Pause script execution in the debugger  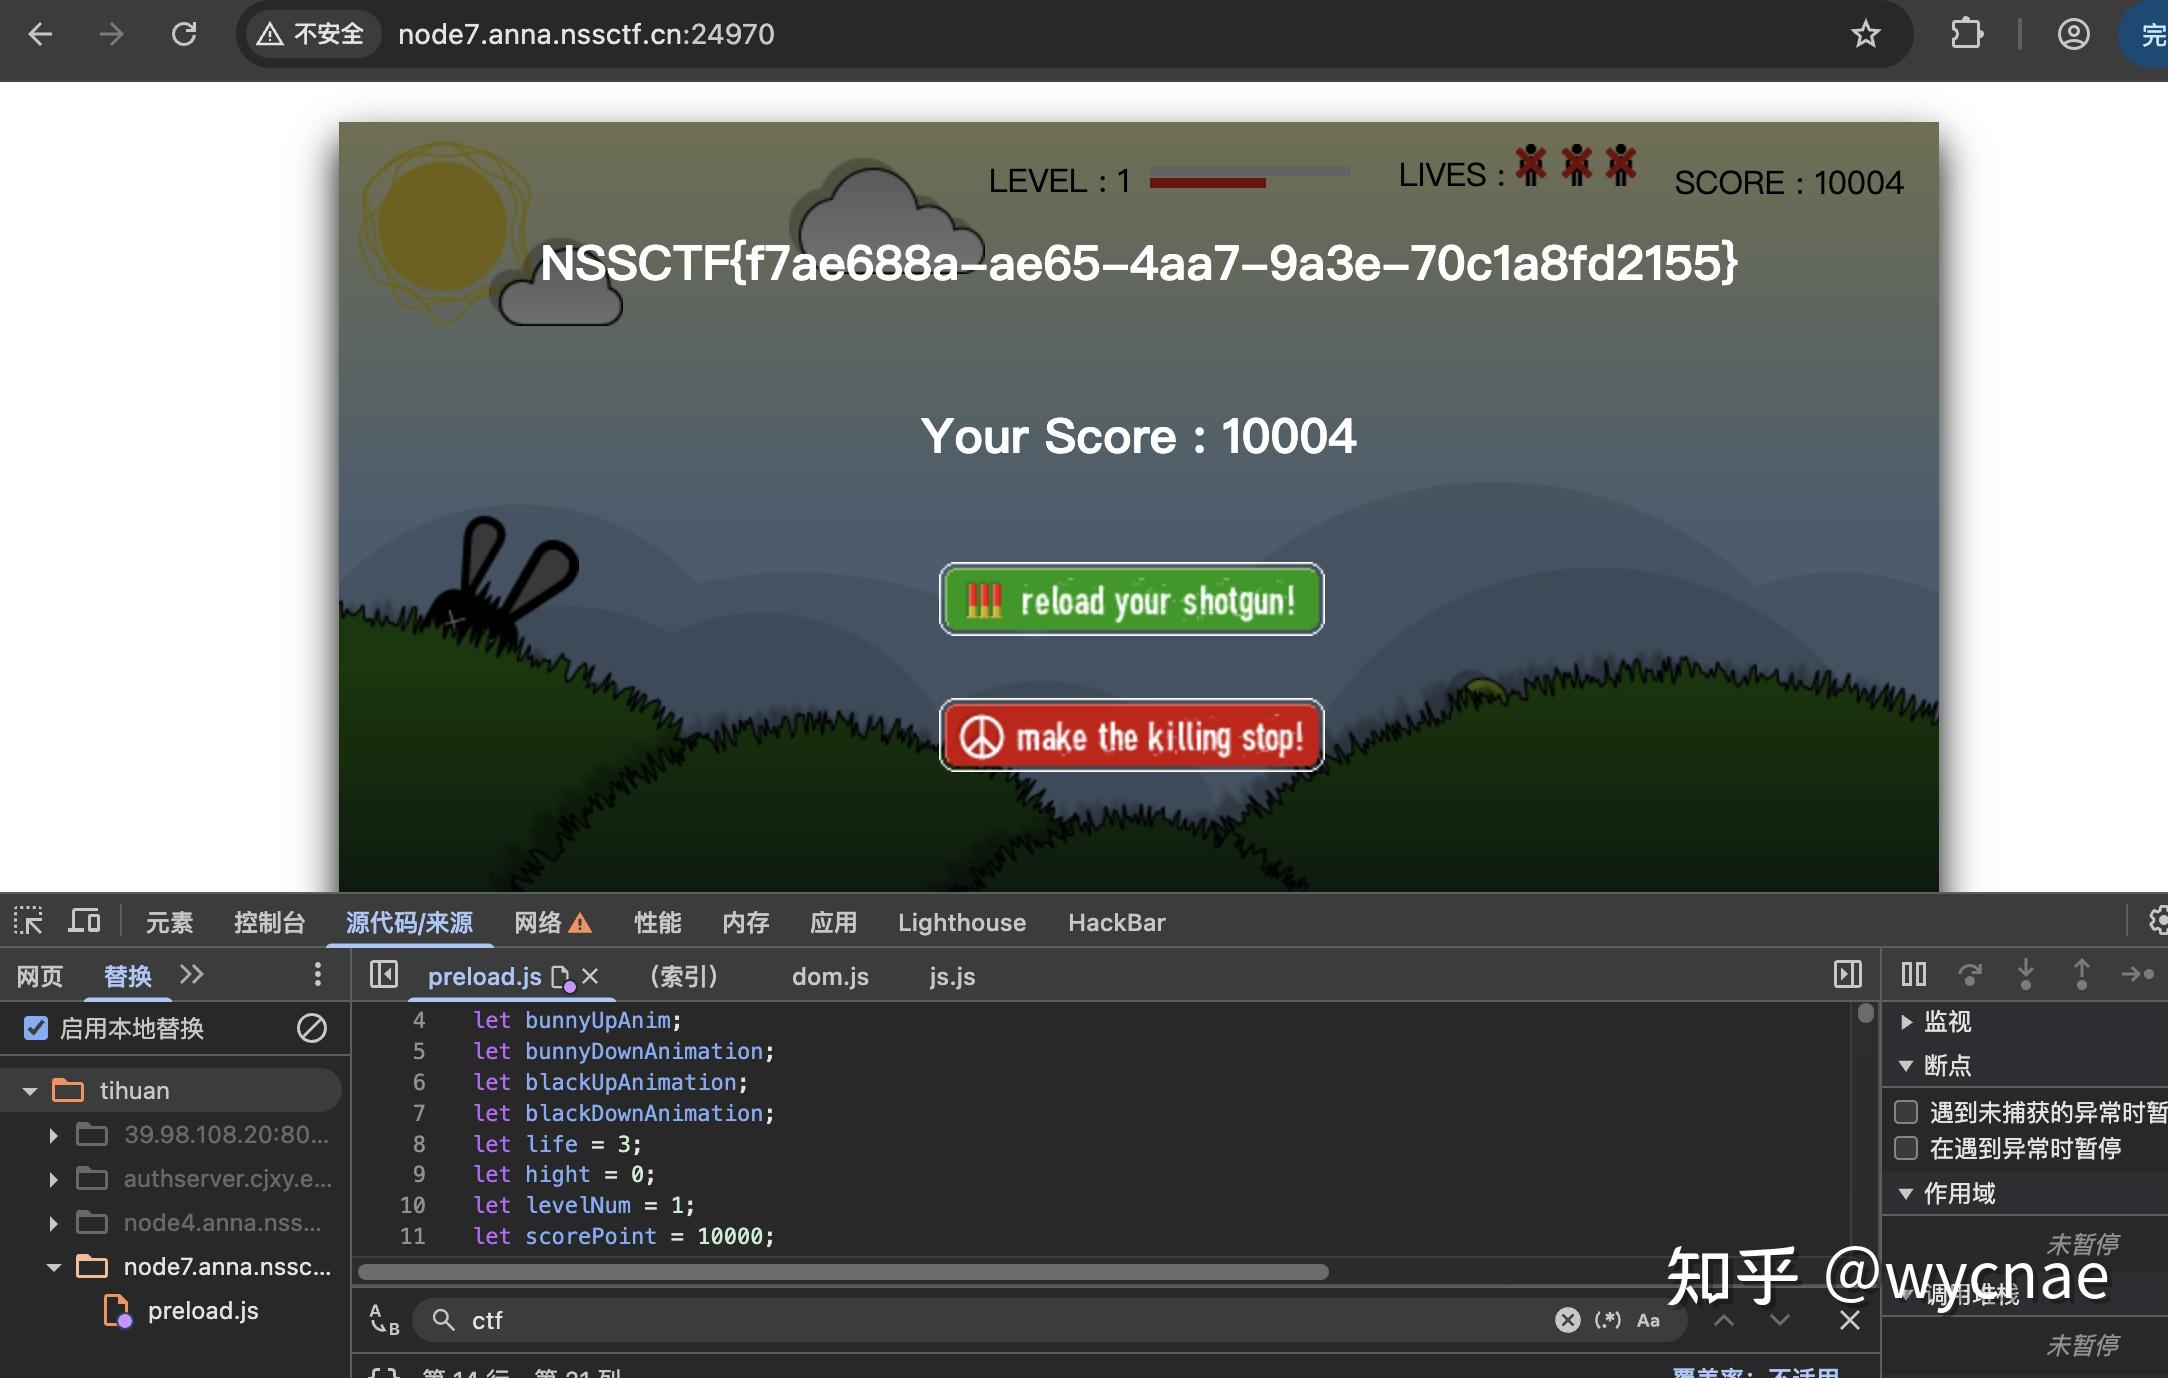pos(1913,975)
